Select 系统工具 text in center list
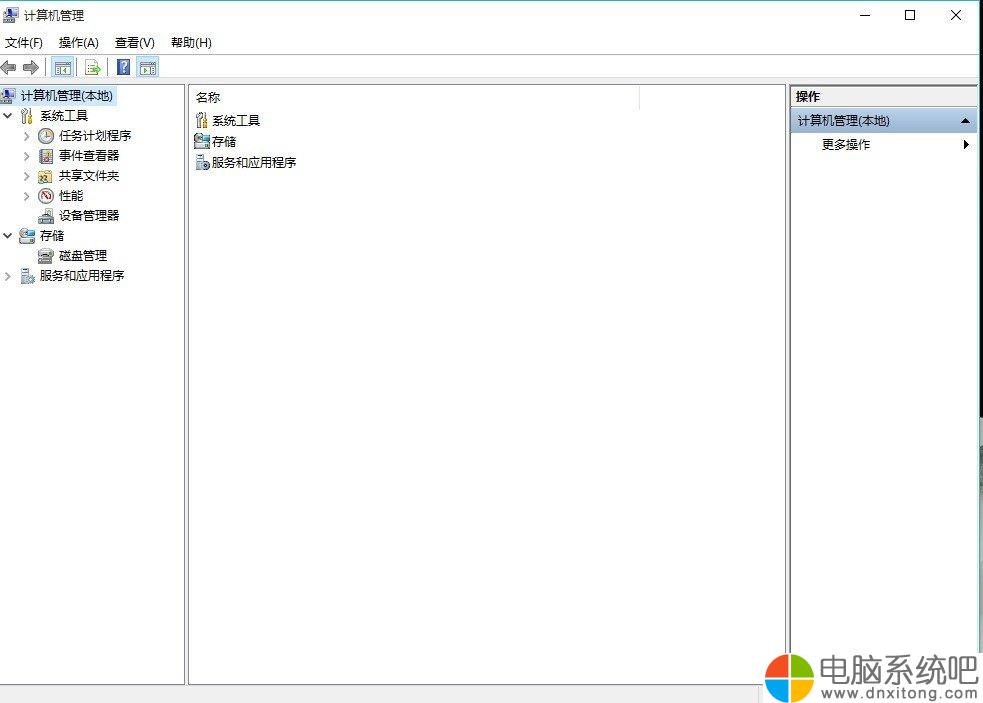 coord(236,120)
